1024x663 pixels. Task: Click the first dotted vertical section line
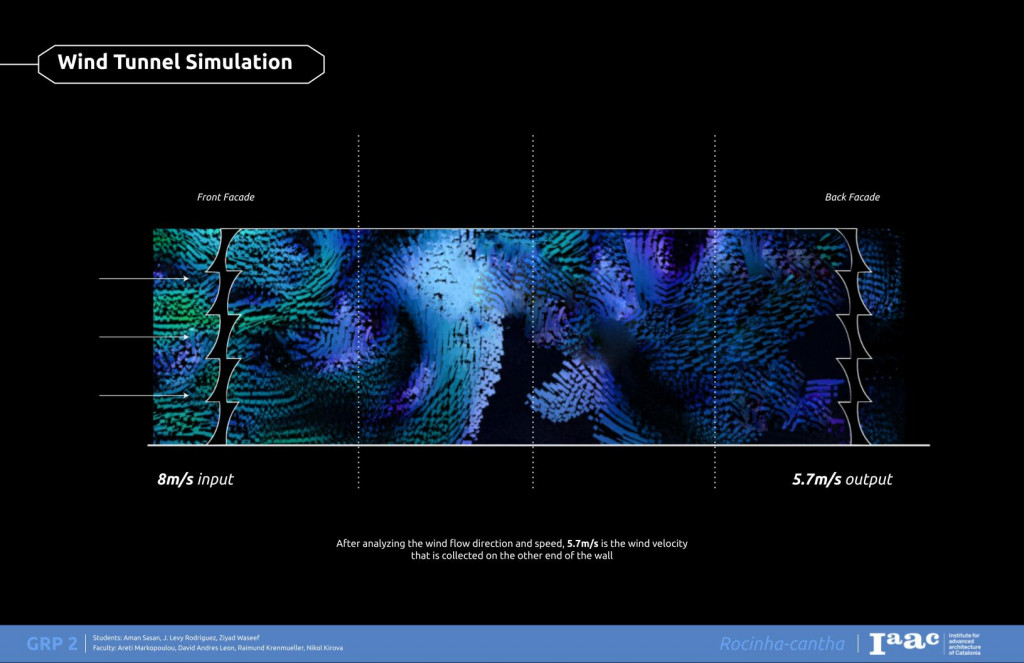(x=358, y=310)
